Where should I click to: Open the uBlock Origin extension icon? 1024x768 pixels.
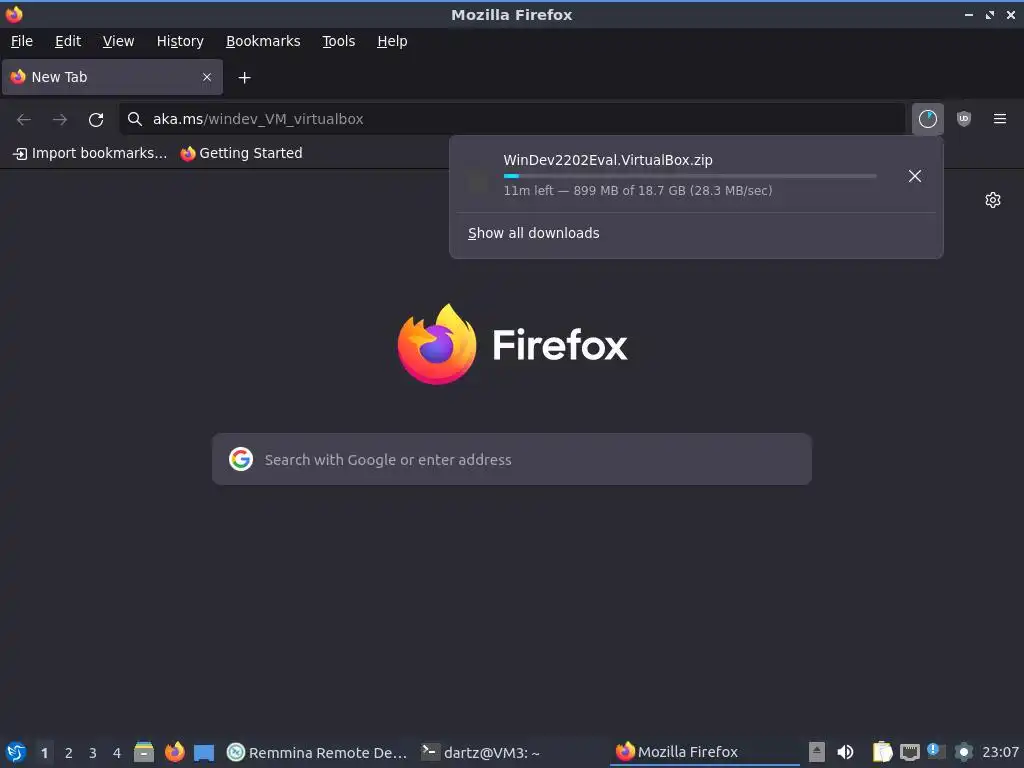(963, 119)
